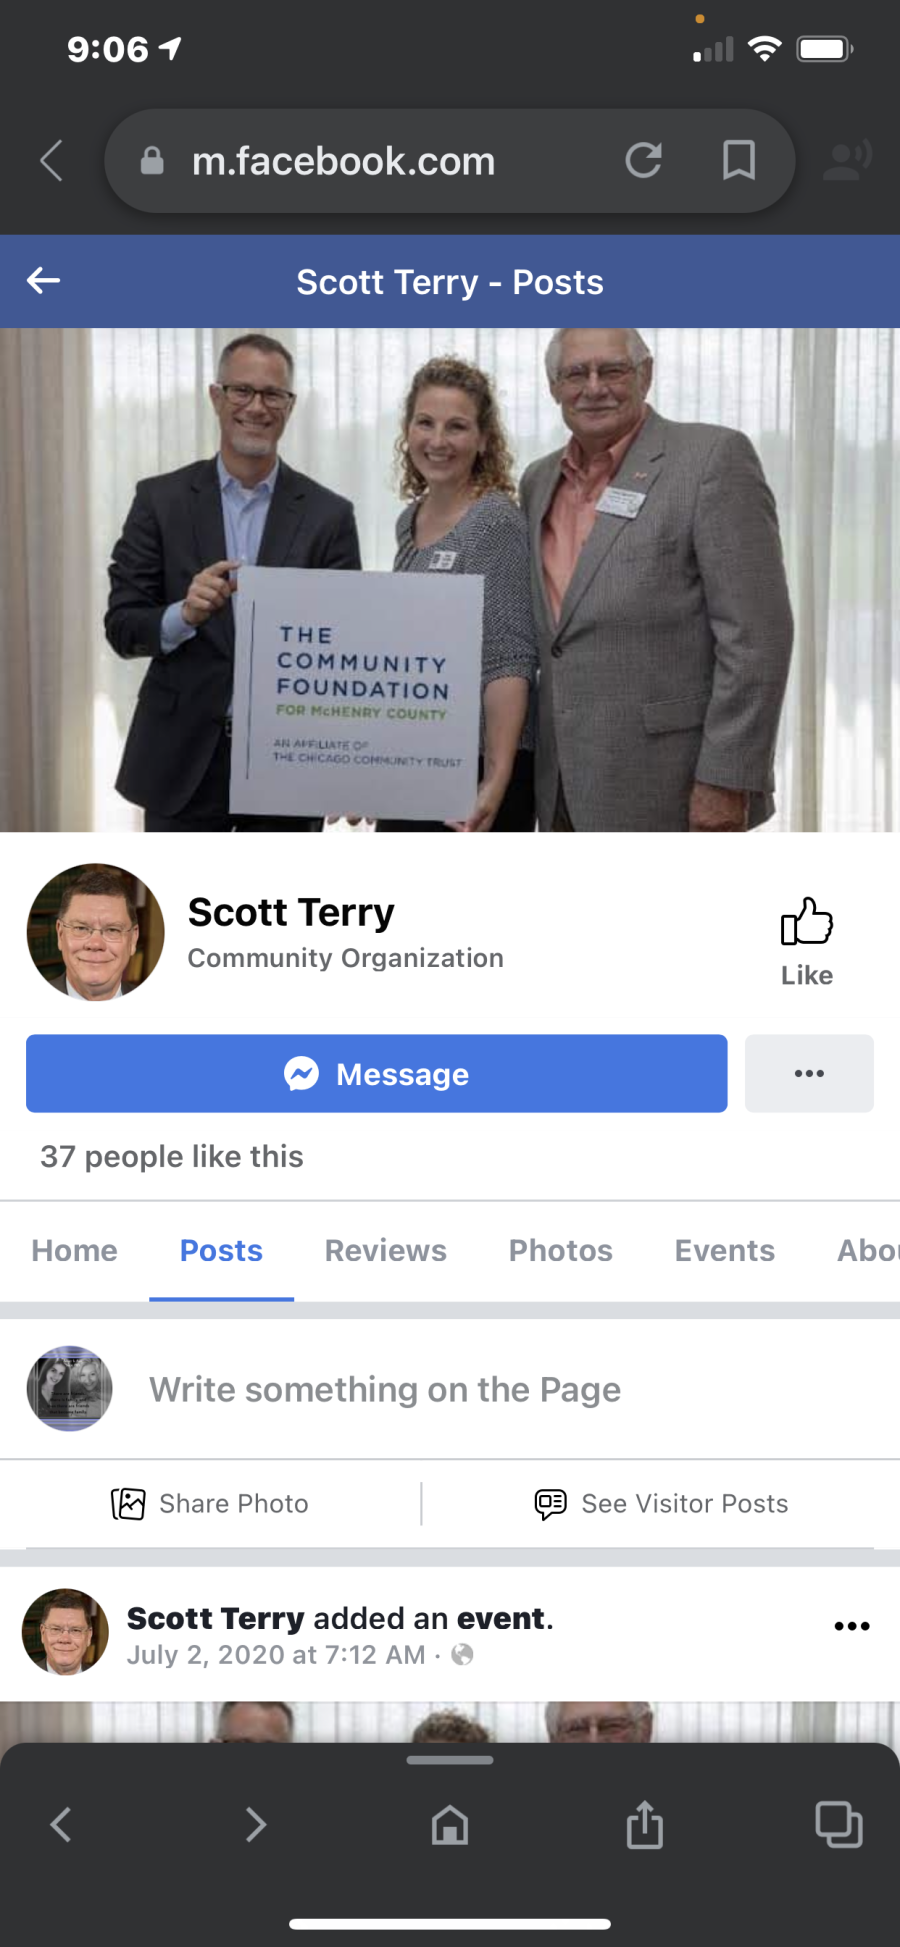The width and height of the screenshot is (900, 1947).
Task: Open the Photos tab
Action: point(561,1250)
